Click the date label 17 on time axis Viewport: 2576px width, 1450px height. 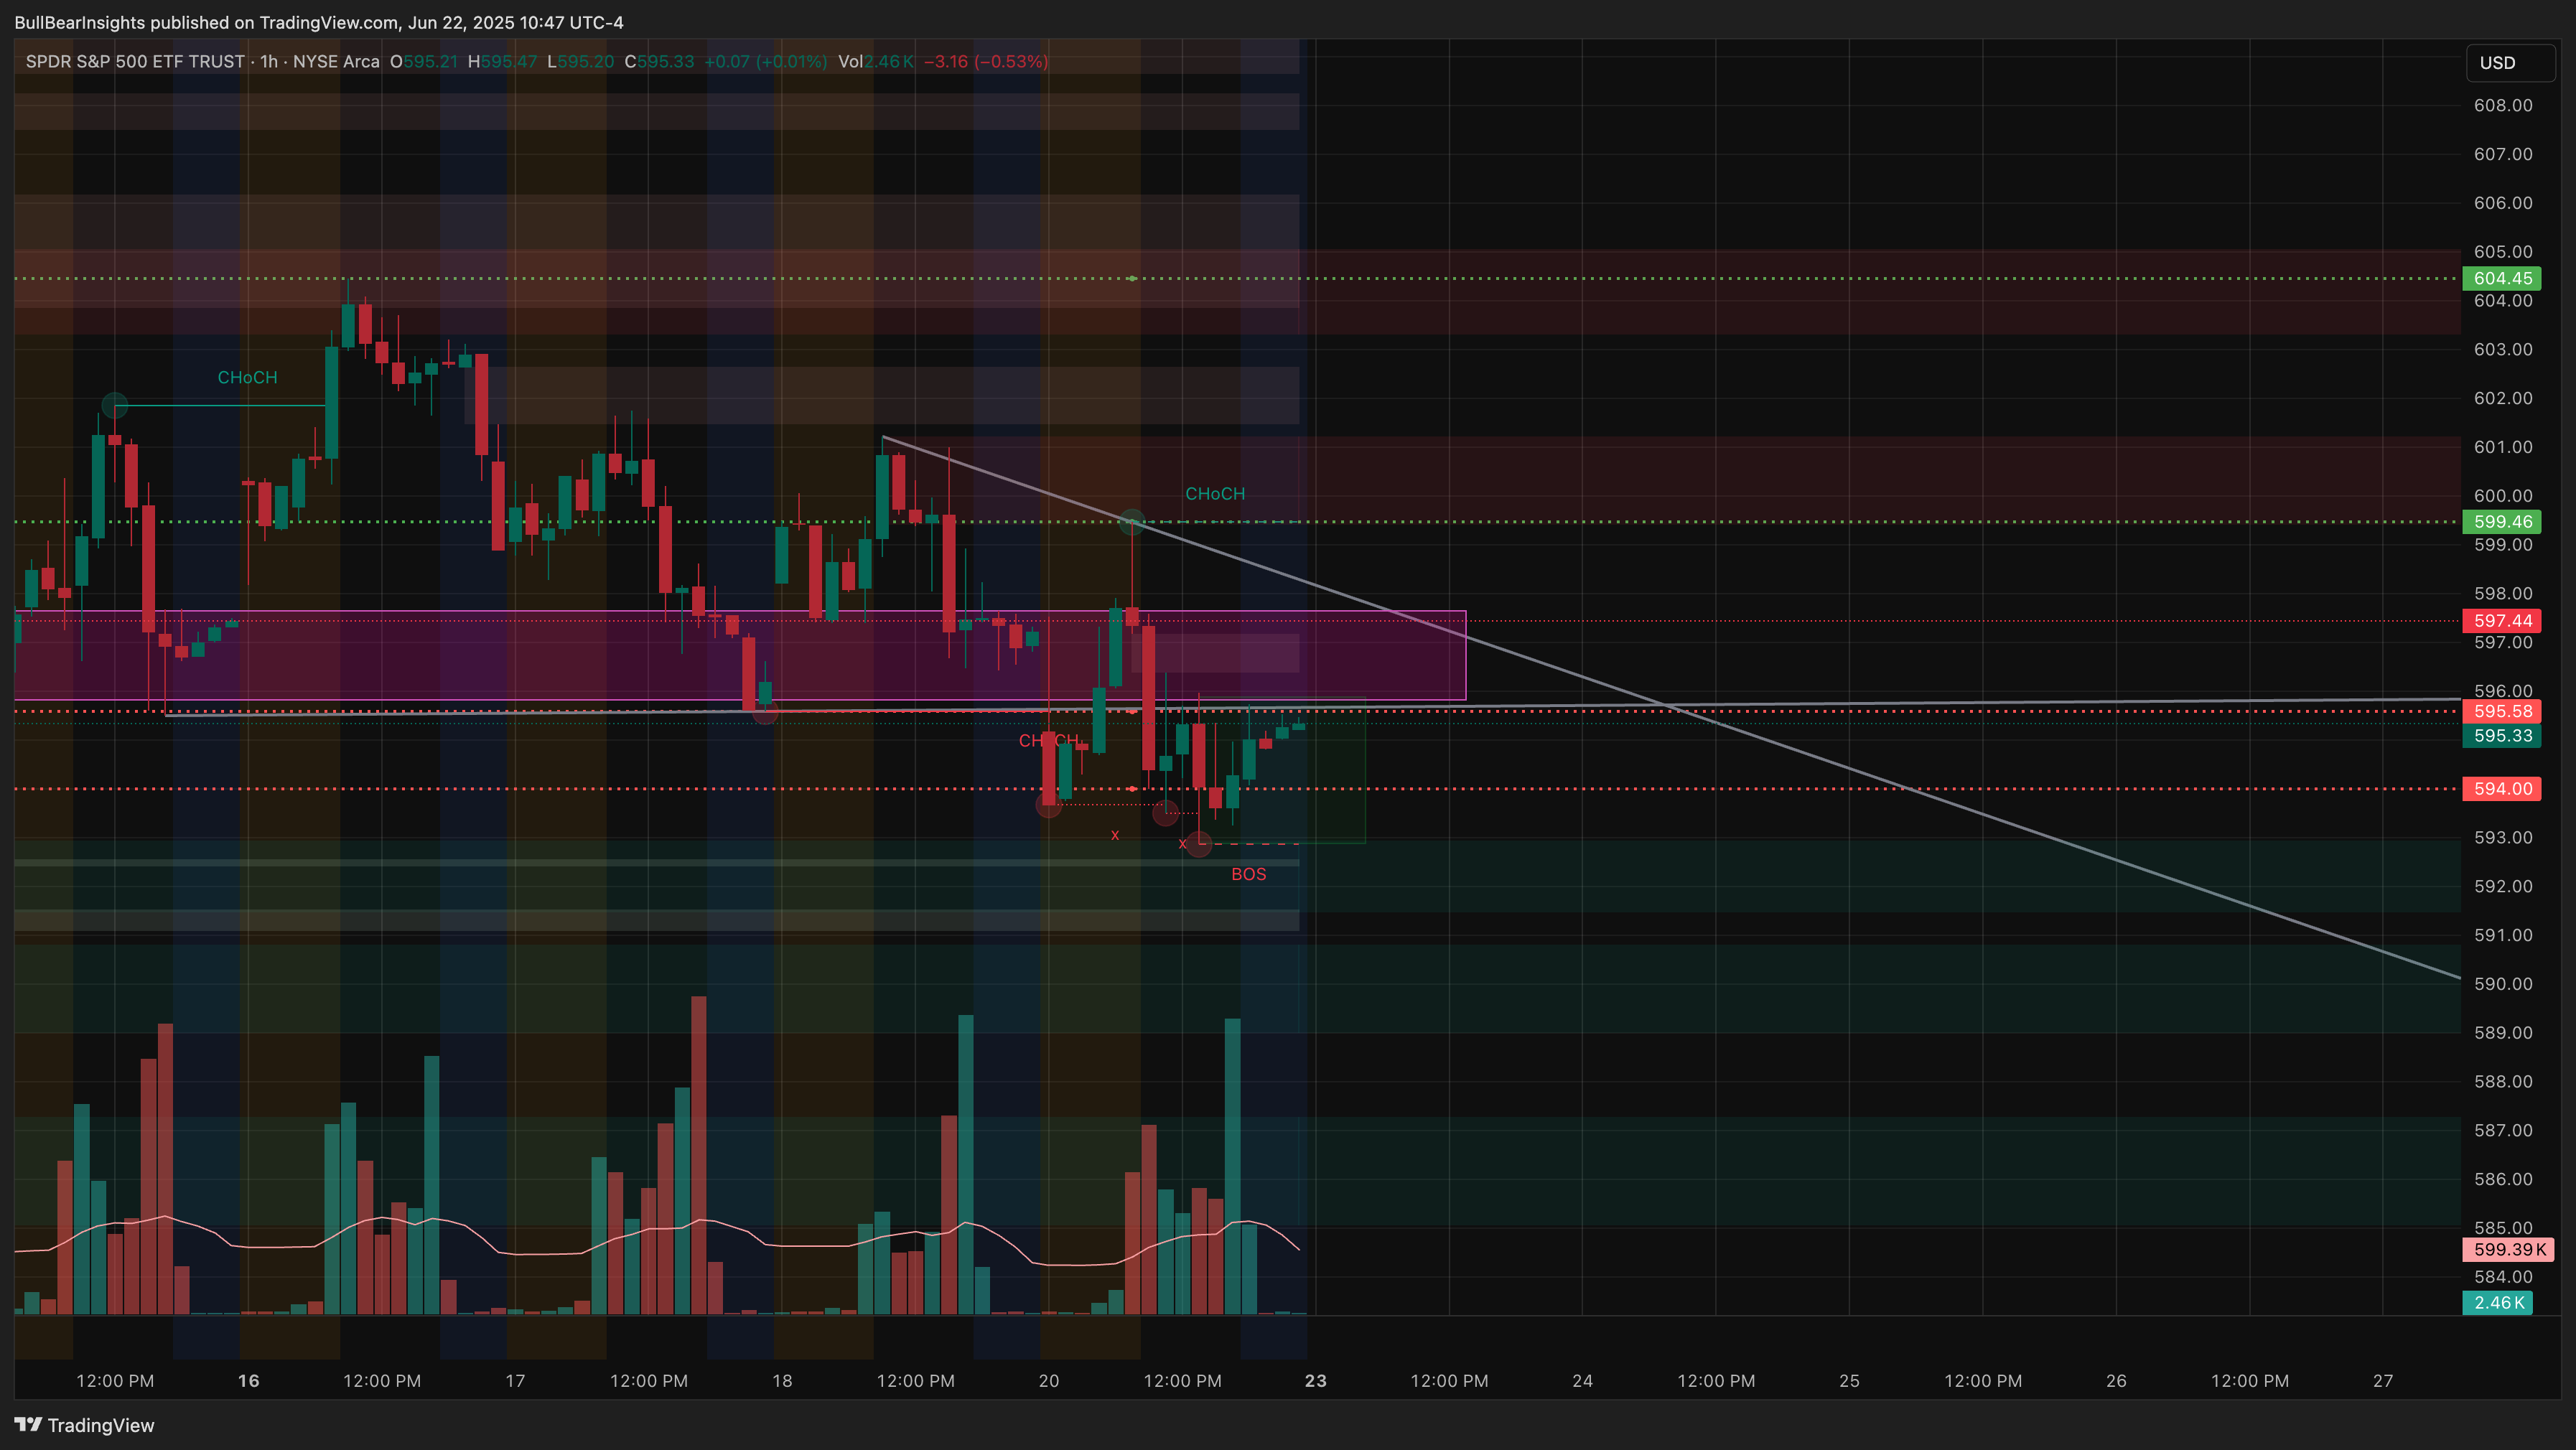[515, 1381]
